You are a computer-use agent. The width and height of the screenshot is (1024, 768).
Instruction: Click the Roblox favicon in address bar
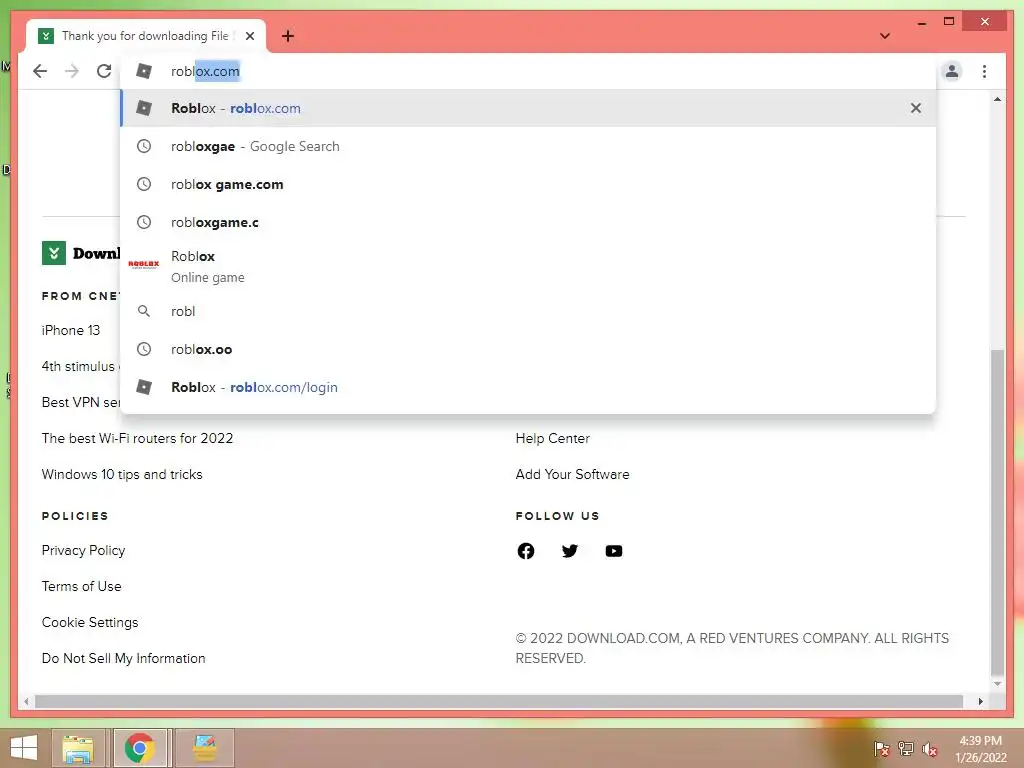click(x=144, y=71)
